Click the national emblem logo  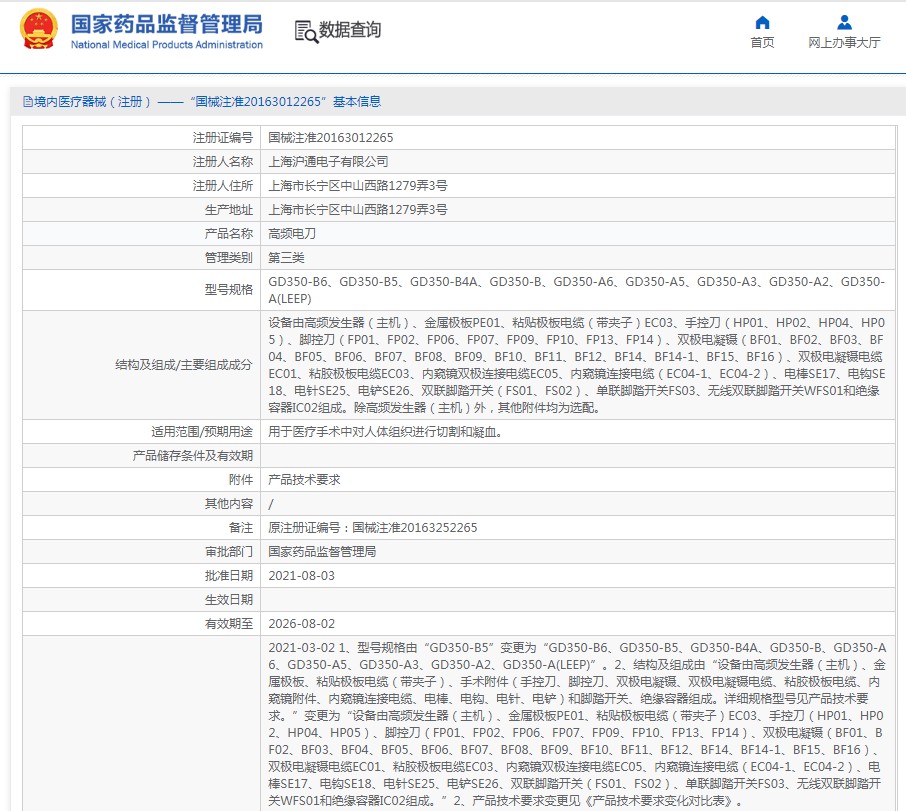pos(39,29)
